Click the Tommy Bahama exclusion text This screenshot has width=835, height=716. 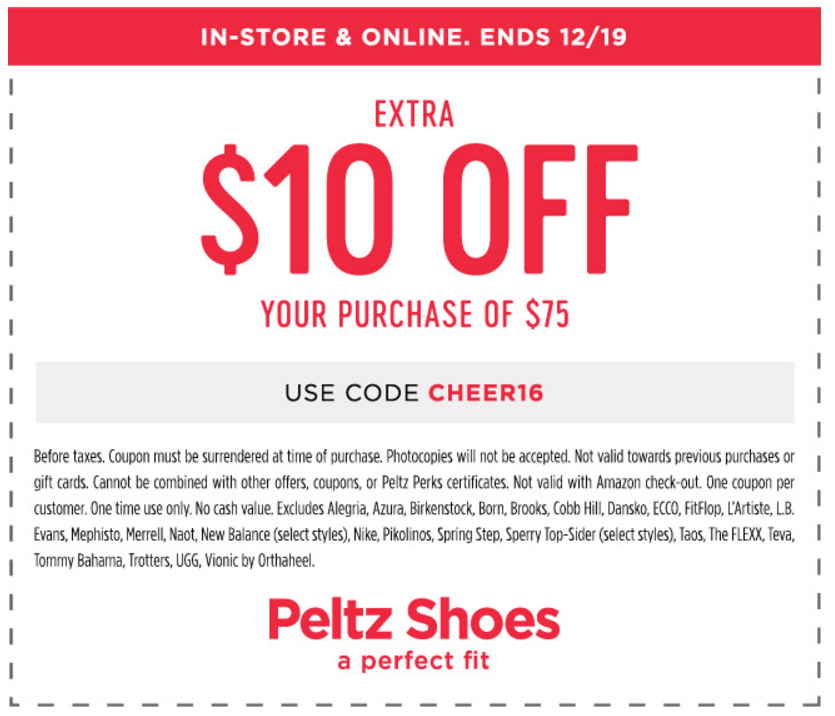pyautogui.click(x=78, y=561)
